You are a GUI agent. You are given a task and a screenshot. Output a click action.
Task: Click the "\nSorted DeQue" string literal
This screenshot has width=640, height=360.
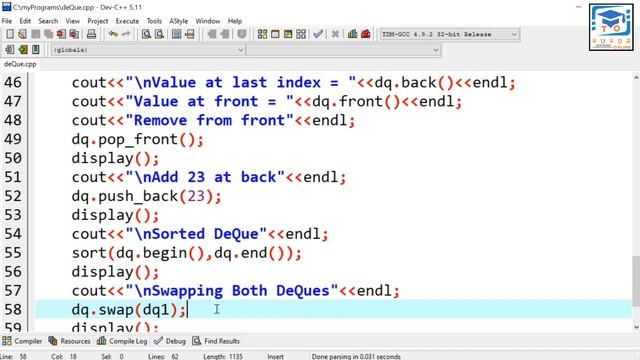(x=196, y=234)
